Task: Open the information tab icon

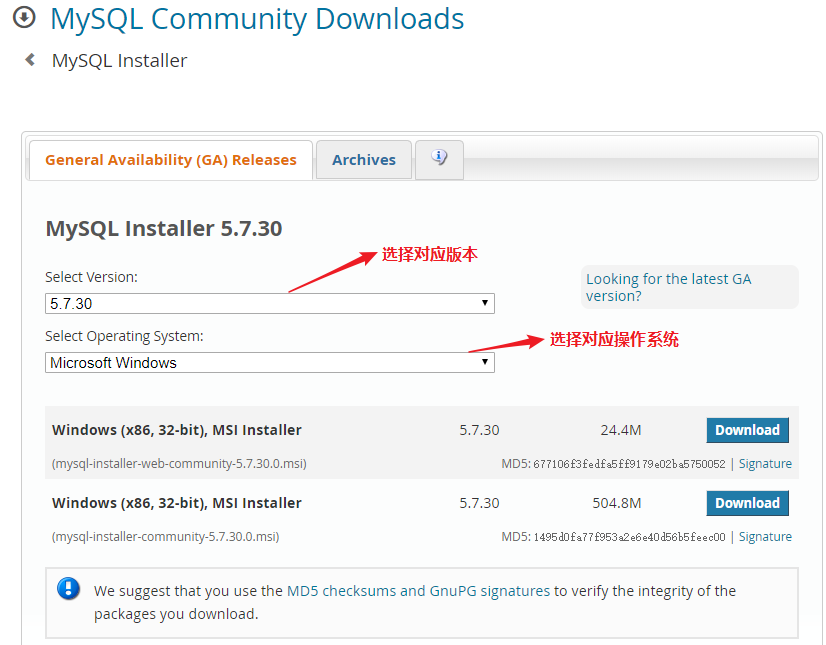Action: (439, 158)
